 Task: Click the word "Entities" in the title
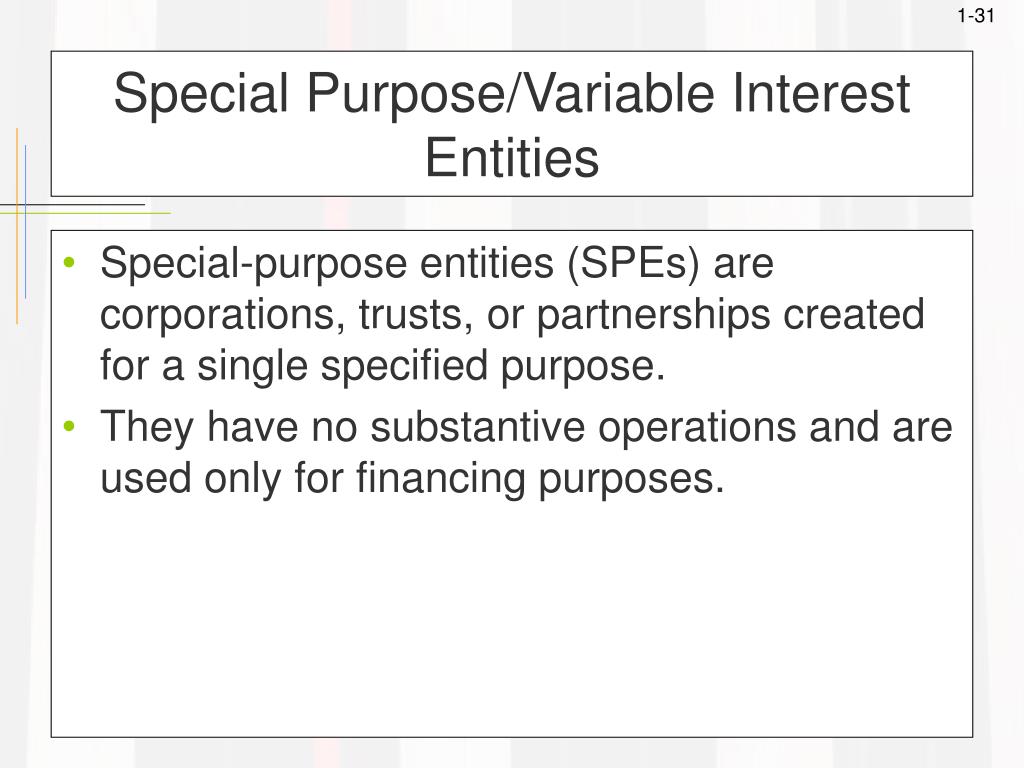512,158
